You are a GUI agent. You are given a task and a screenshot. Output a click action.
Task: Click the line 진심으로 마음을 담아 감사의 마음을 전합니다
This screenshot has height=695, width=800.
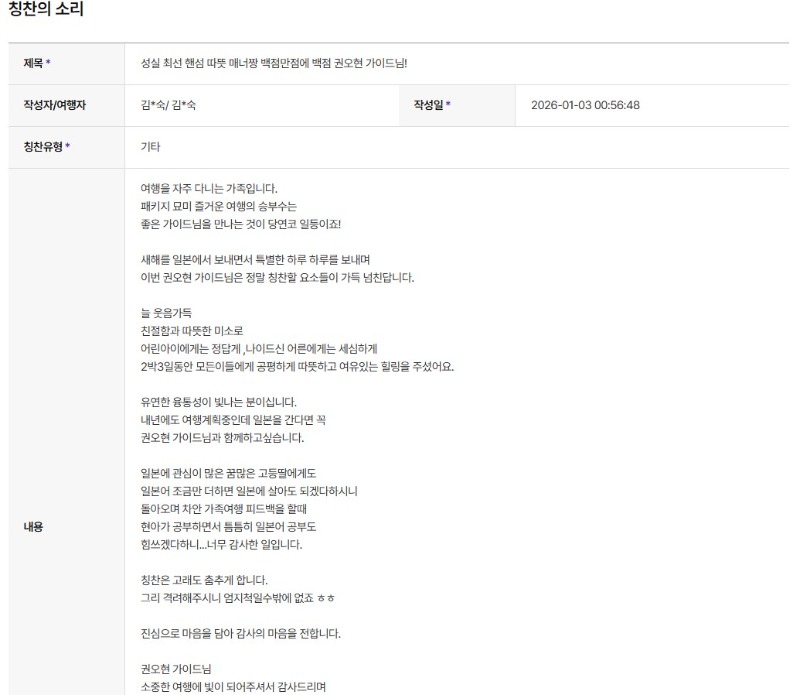(241, 634)
